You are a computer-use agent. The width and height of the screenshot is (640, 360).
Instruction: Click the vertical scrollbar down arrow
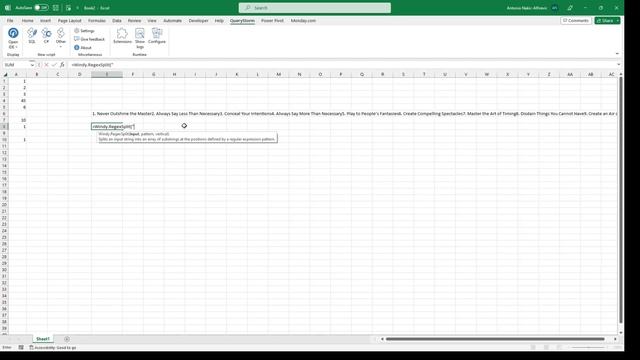click(620, 333)
